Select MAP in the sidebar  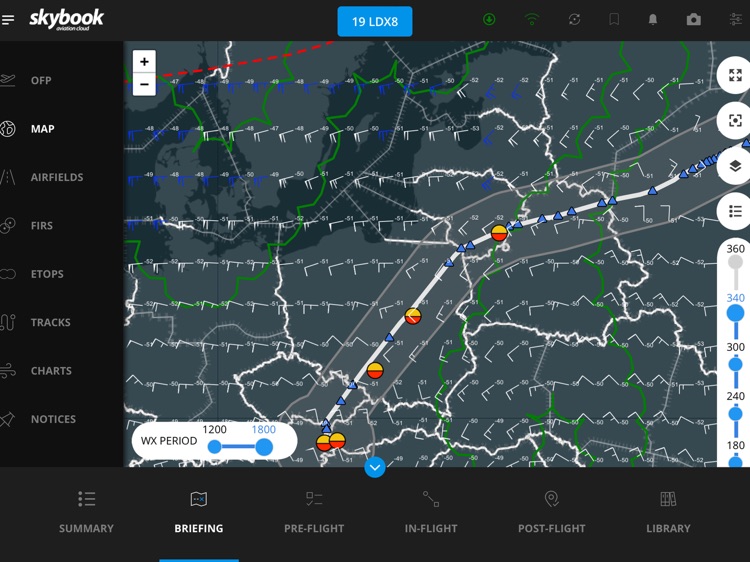coord(42,129)
